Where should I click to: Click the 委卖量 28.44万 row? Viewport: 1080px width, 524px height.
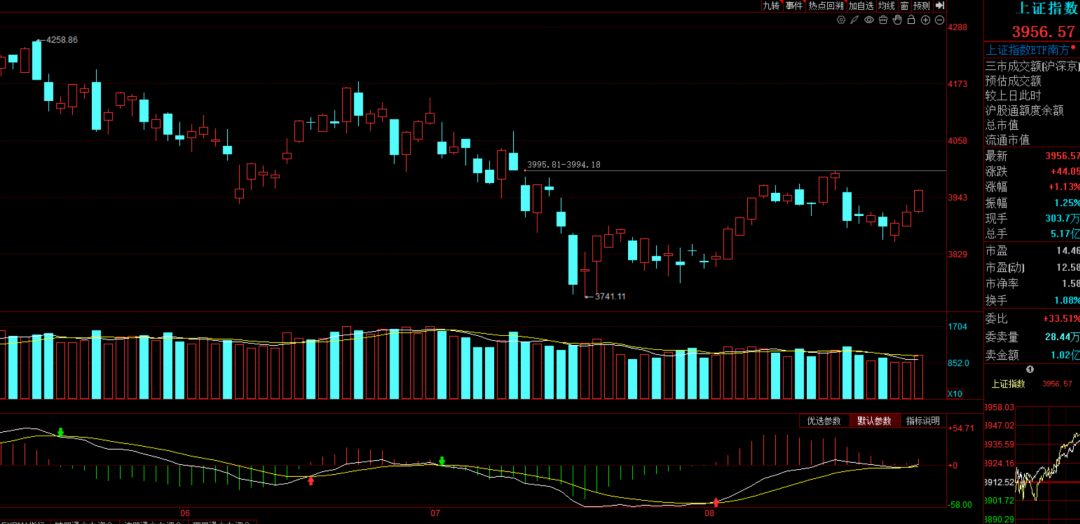tap(1032, 337)
